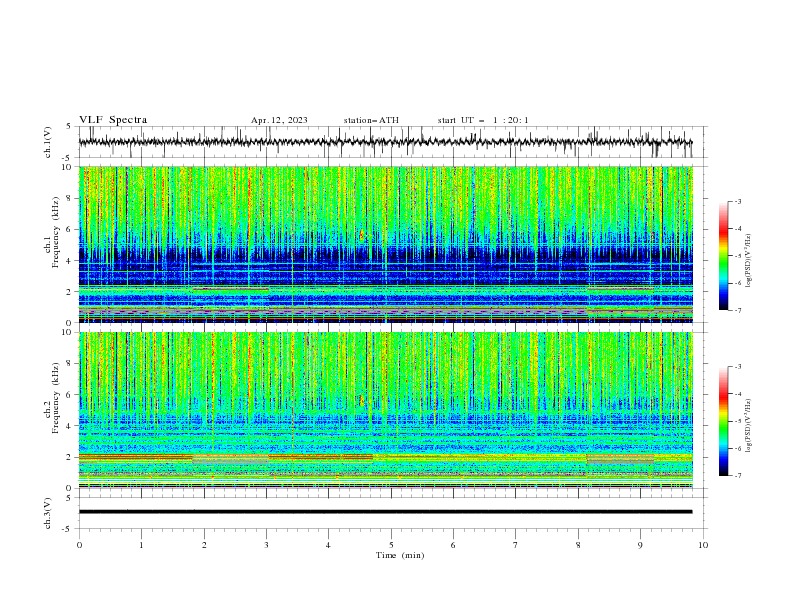
Task: Click the ch.3 flat voltage trace
Action: [x=385, y=512]
